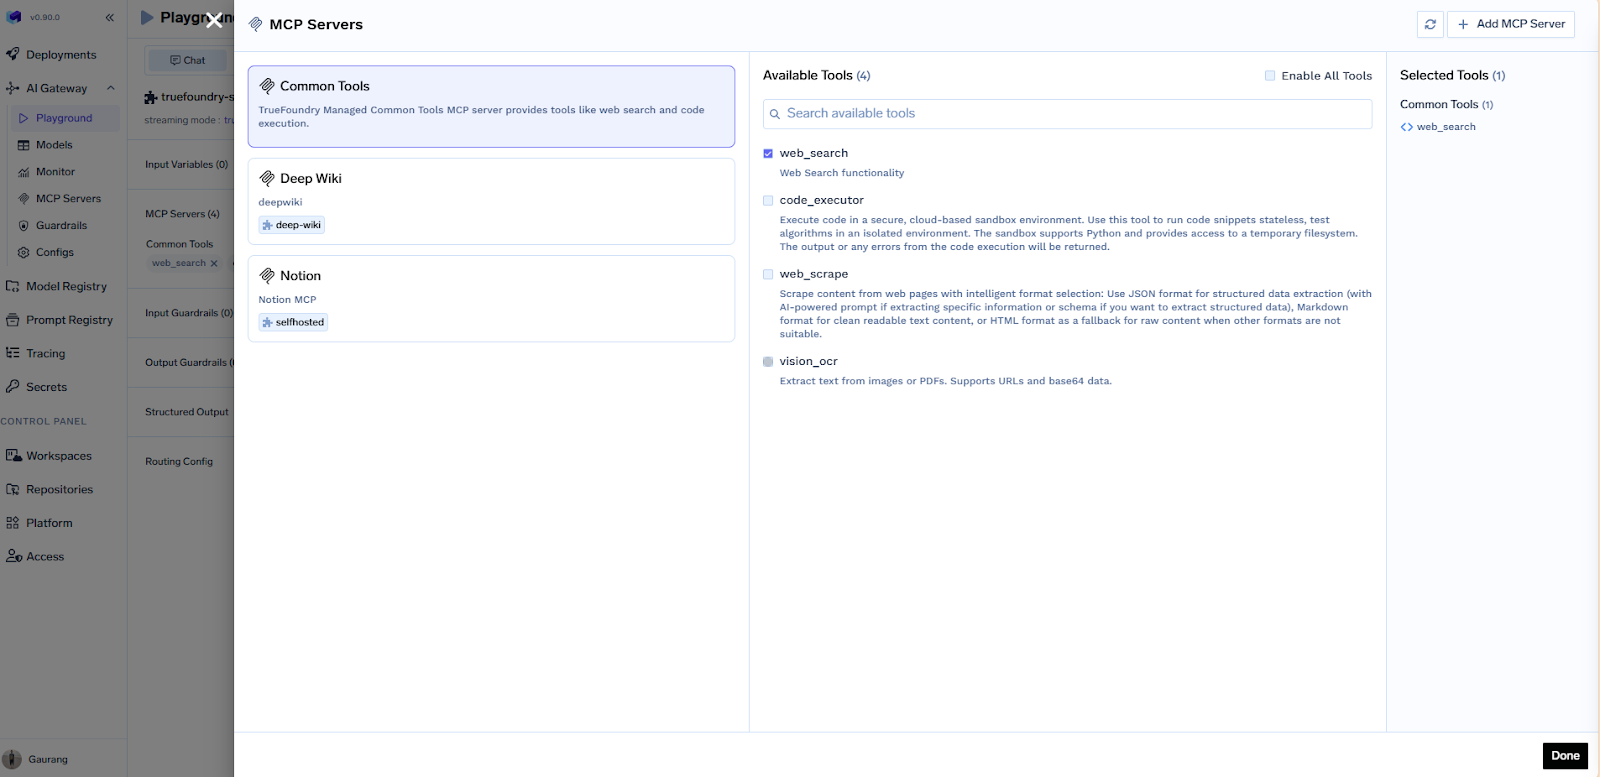
Task: Click the Common Tools server icon
Action: click(x=267, y=86)
